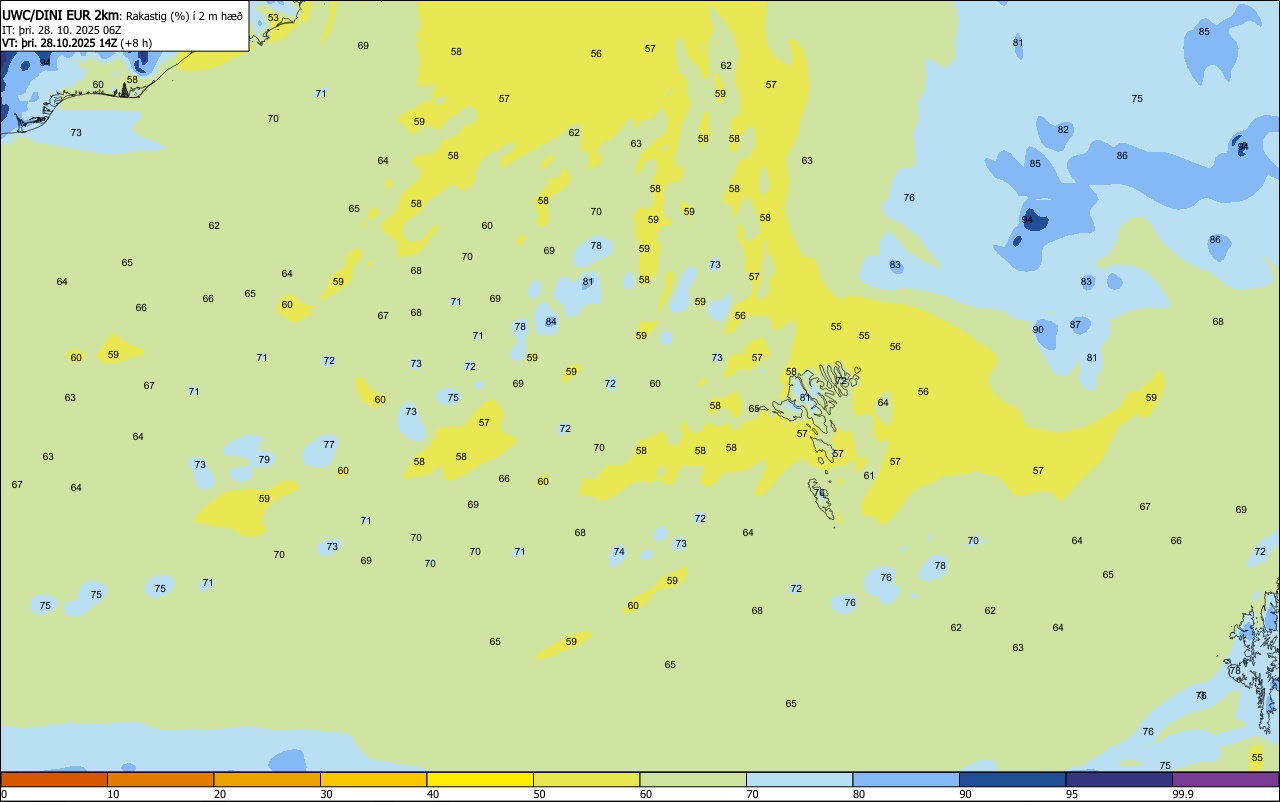Screen dimensions: 1280x802
Task: Click the 30–40 gold legend color segment
Action: point(373,779)
